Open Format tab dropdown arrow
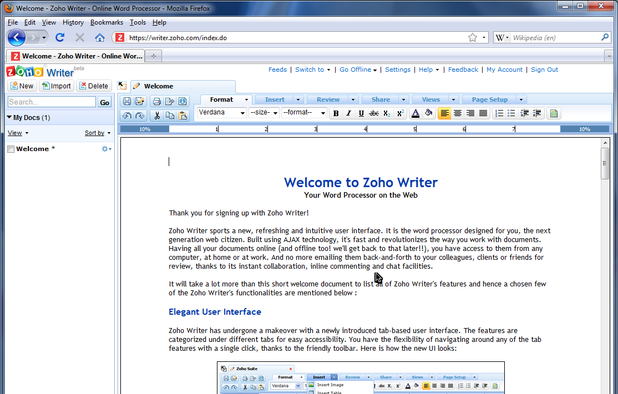The image size is (618, 394). (247, 100)
